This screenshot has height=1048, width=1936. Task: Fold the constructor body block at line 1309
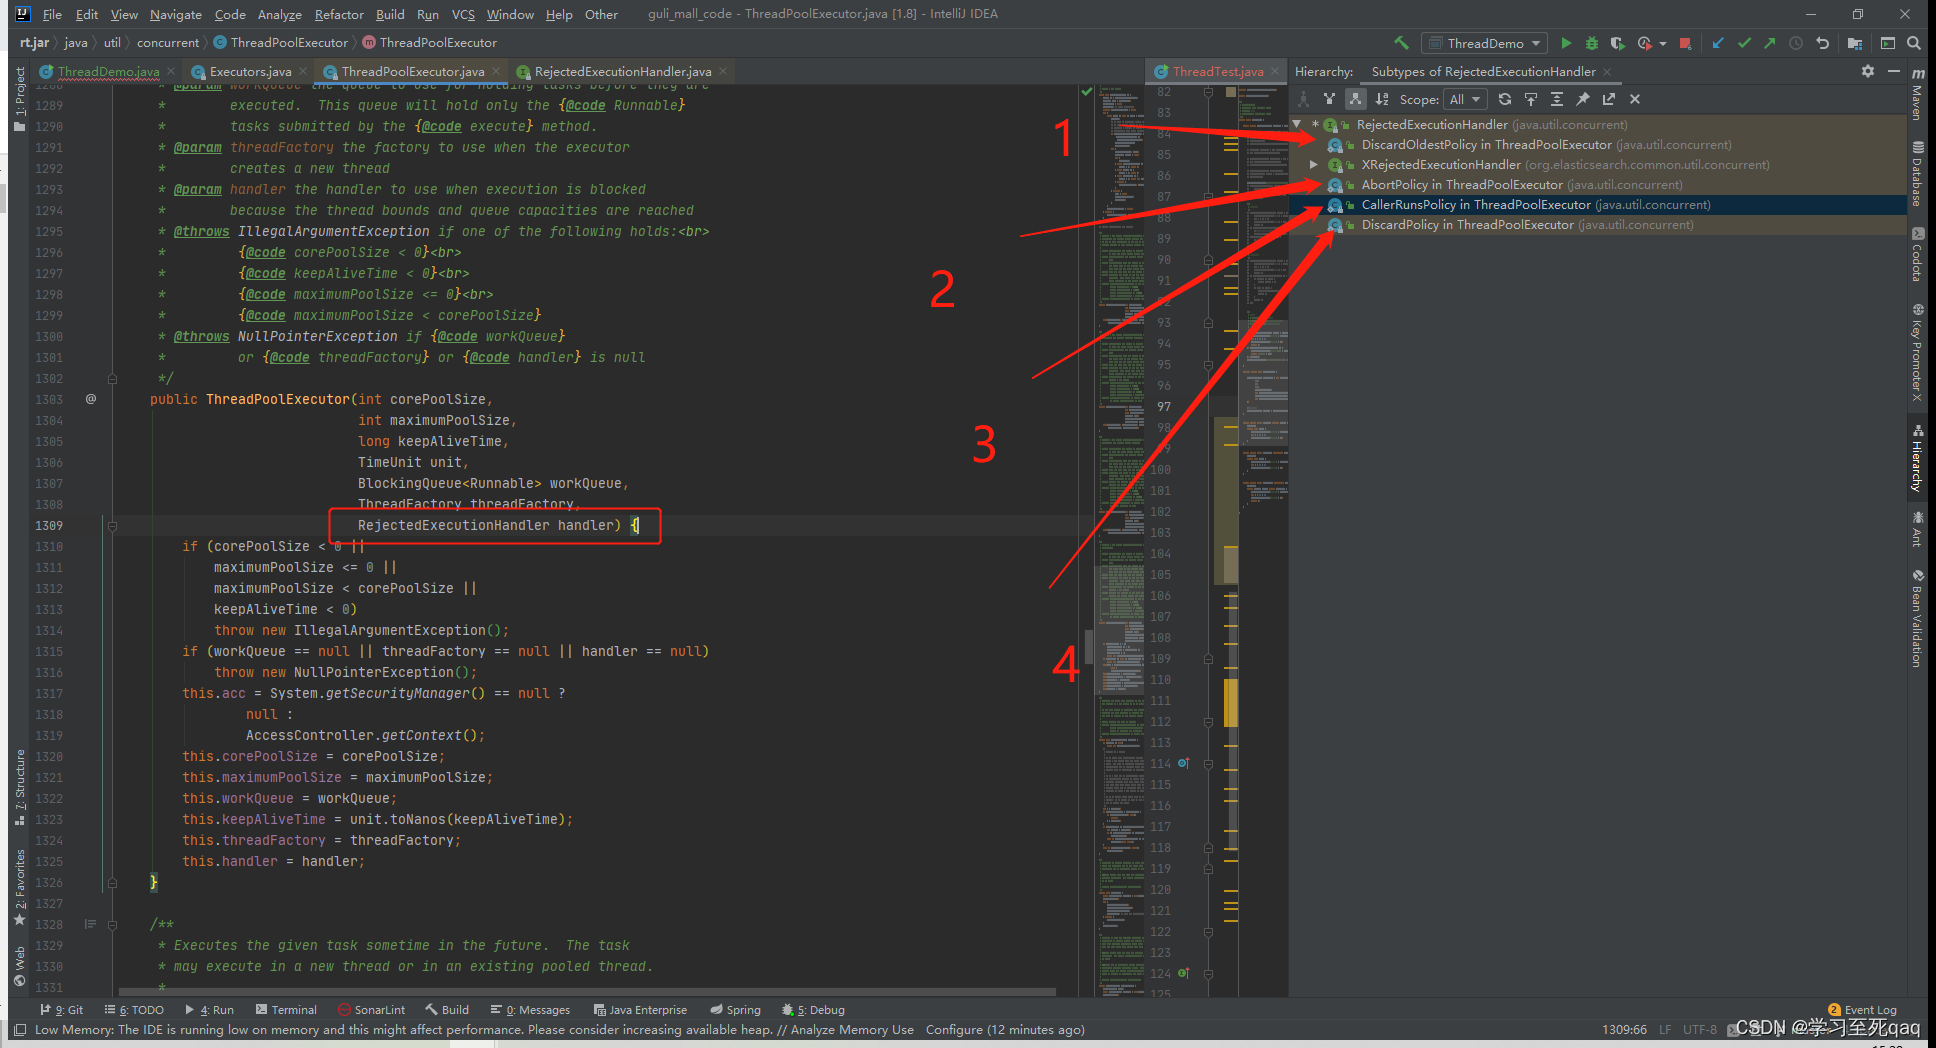point(112,526)
